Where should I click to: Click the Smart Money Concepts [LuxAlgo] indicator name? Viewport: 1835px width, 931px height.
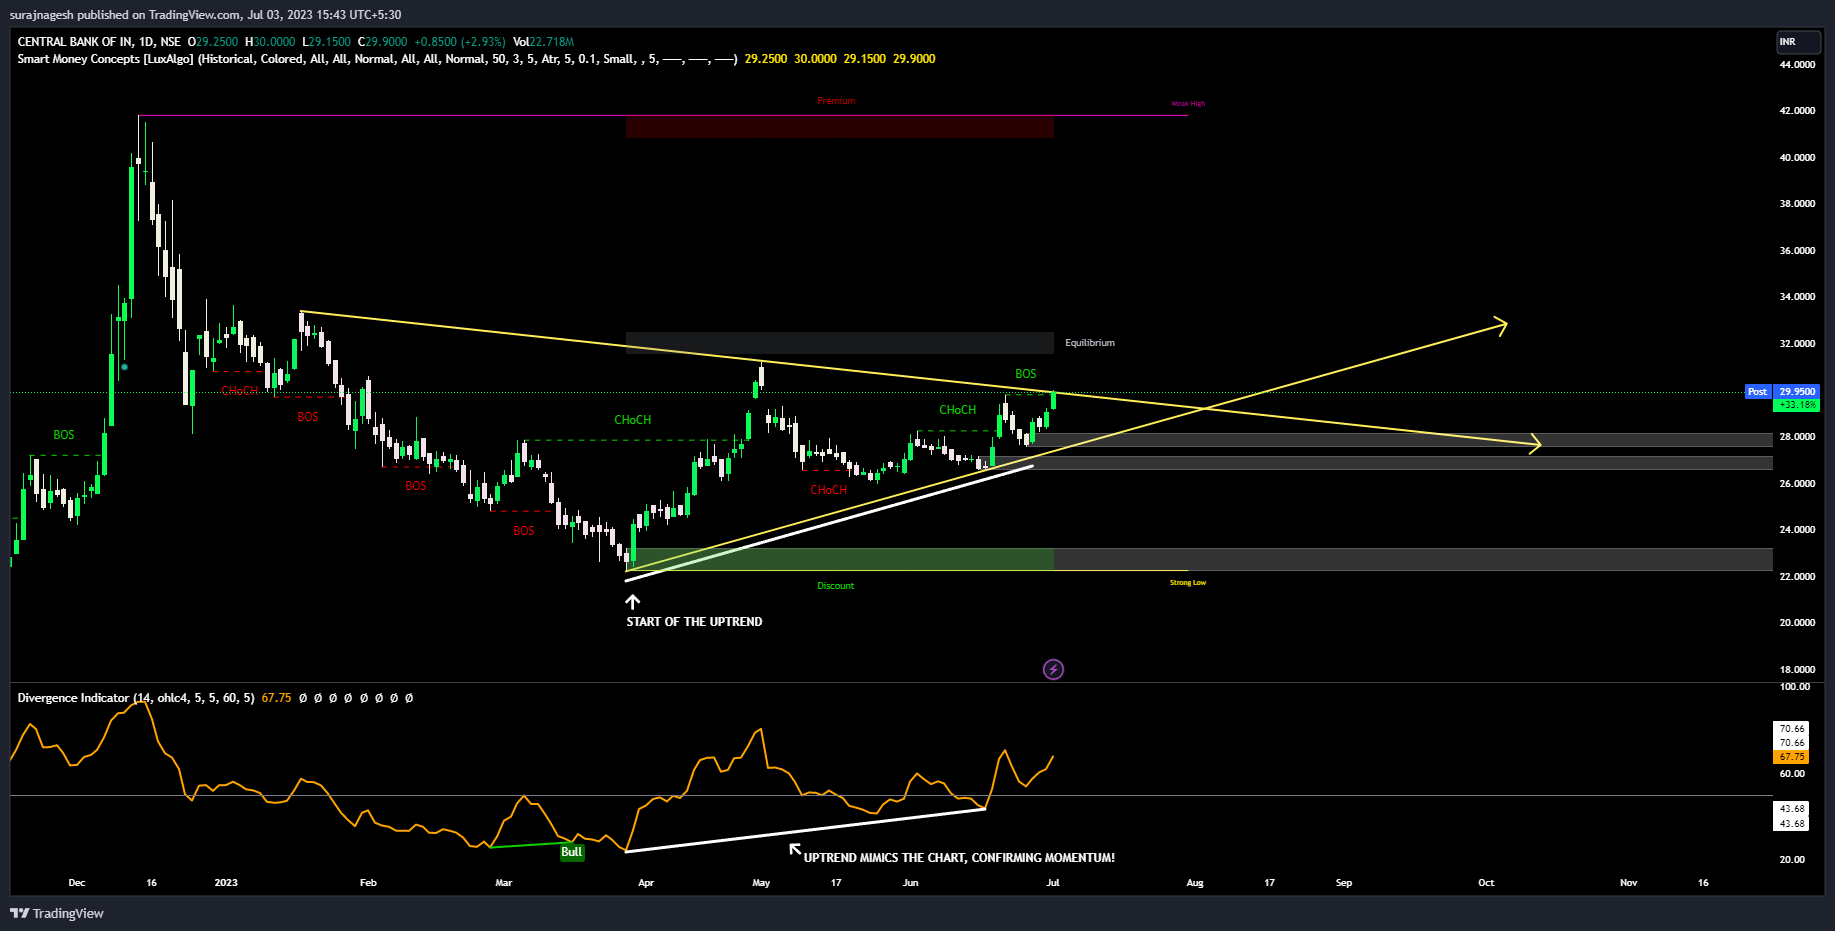(x=105, y=59)
